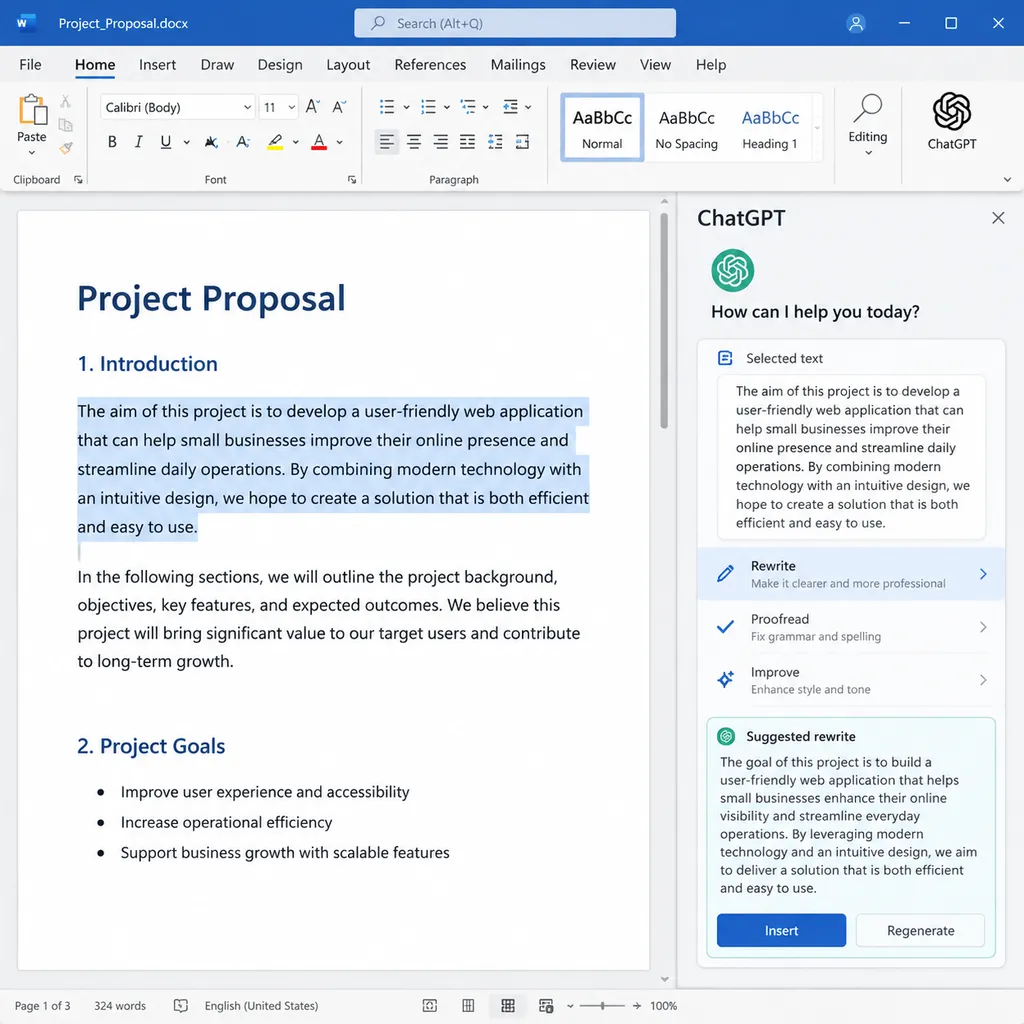Image resolution: width=1024 pixels, height=1024 pixels.
Task: Apply the Heading 1 style
Action: [x=770, y=128]
